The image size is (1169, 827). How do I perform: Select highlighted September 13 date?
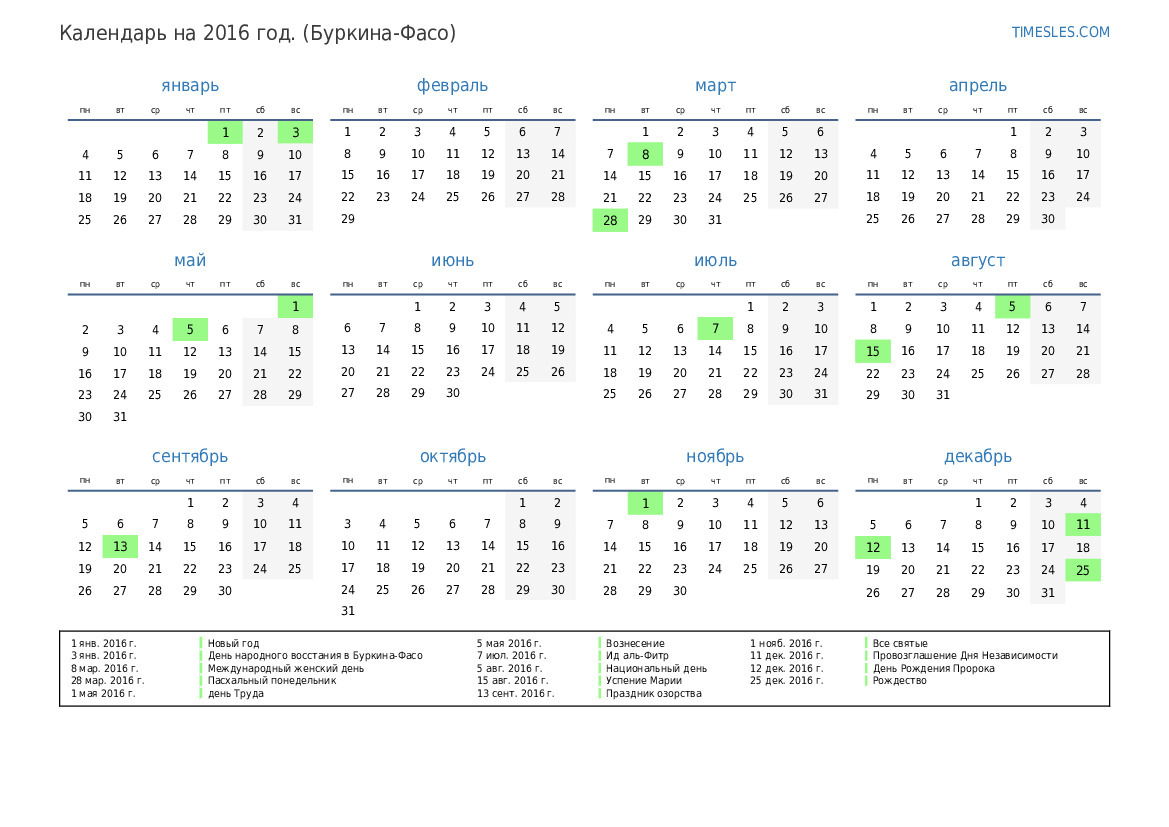point(120,546)
